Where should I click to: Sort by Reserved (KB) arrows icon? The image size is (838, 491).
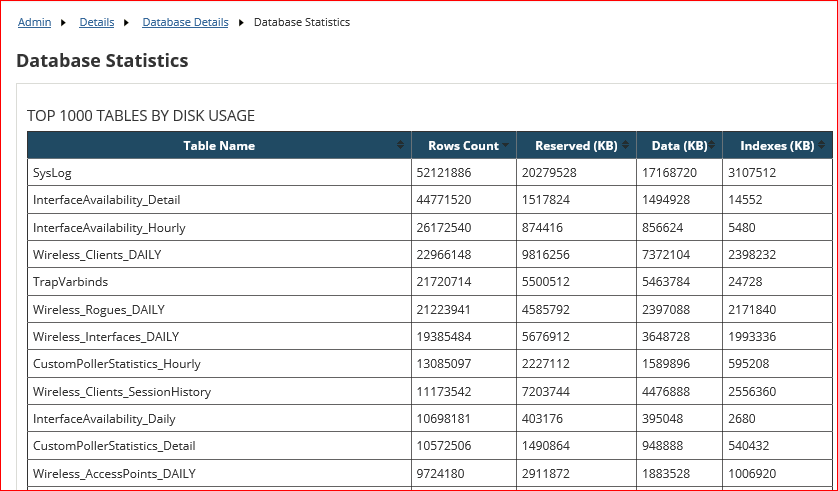pyautogui.click(x=626, y=145)
